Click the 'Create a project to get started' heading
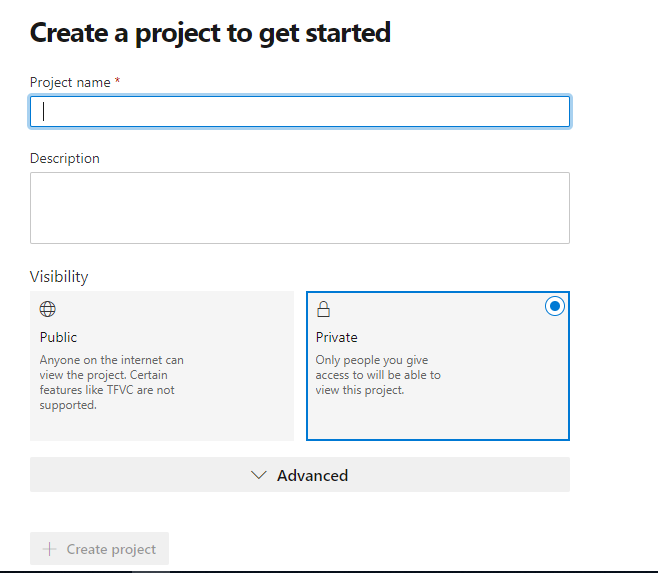Image resolution: width=658 pixels, height=573 pixels. click(x=210, y=33)
